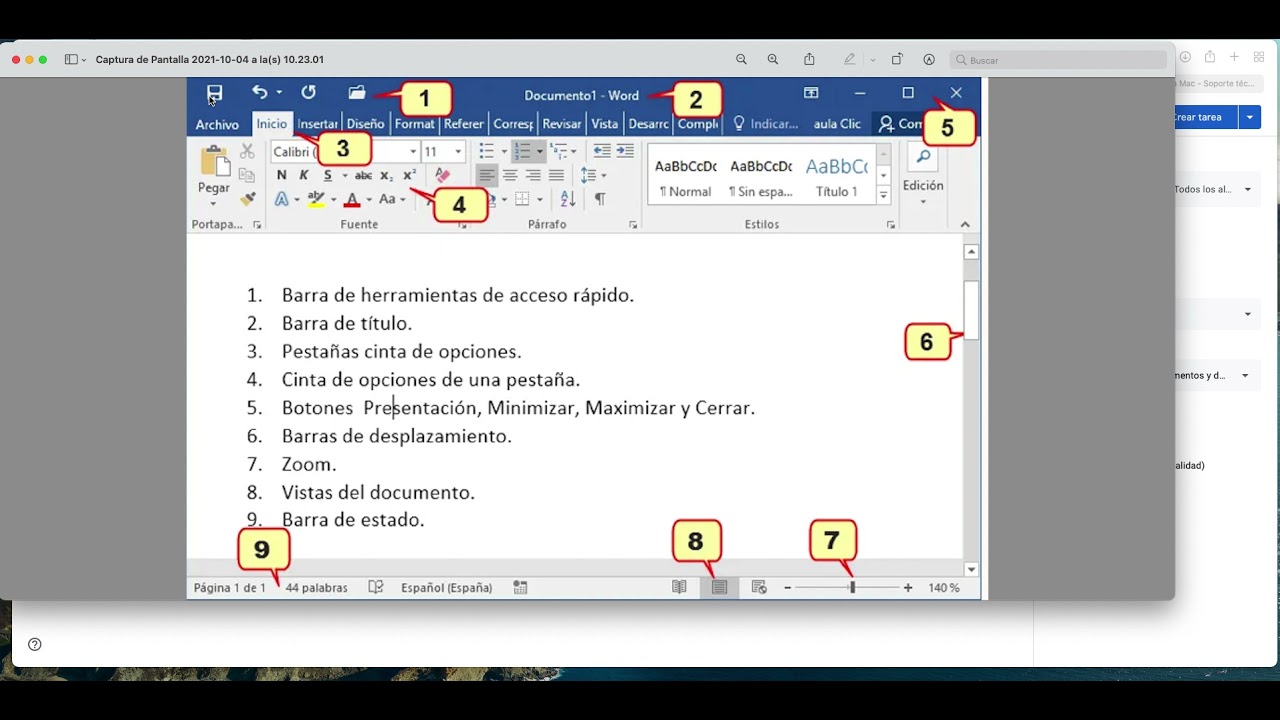Image resolution: width=1280 pixels, height=720 pixels.
Task: Toggle underline S formatting button
Action: [327, 175]
